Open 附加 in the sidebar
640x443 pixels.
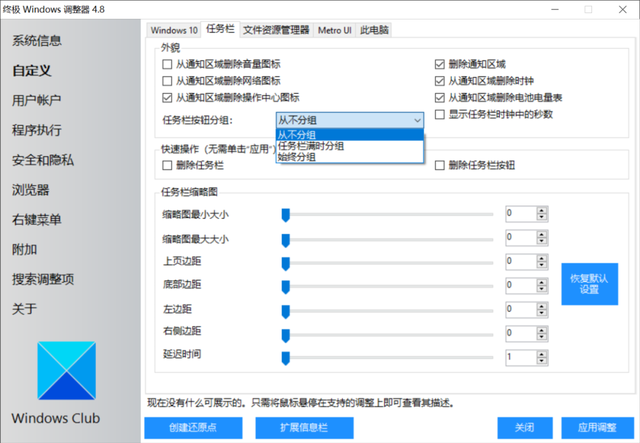[x=24, y=249]
